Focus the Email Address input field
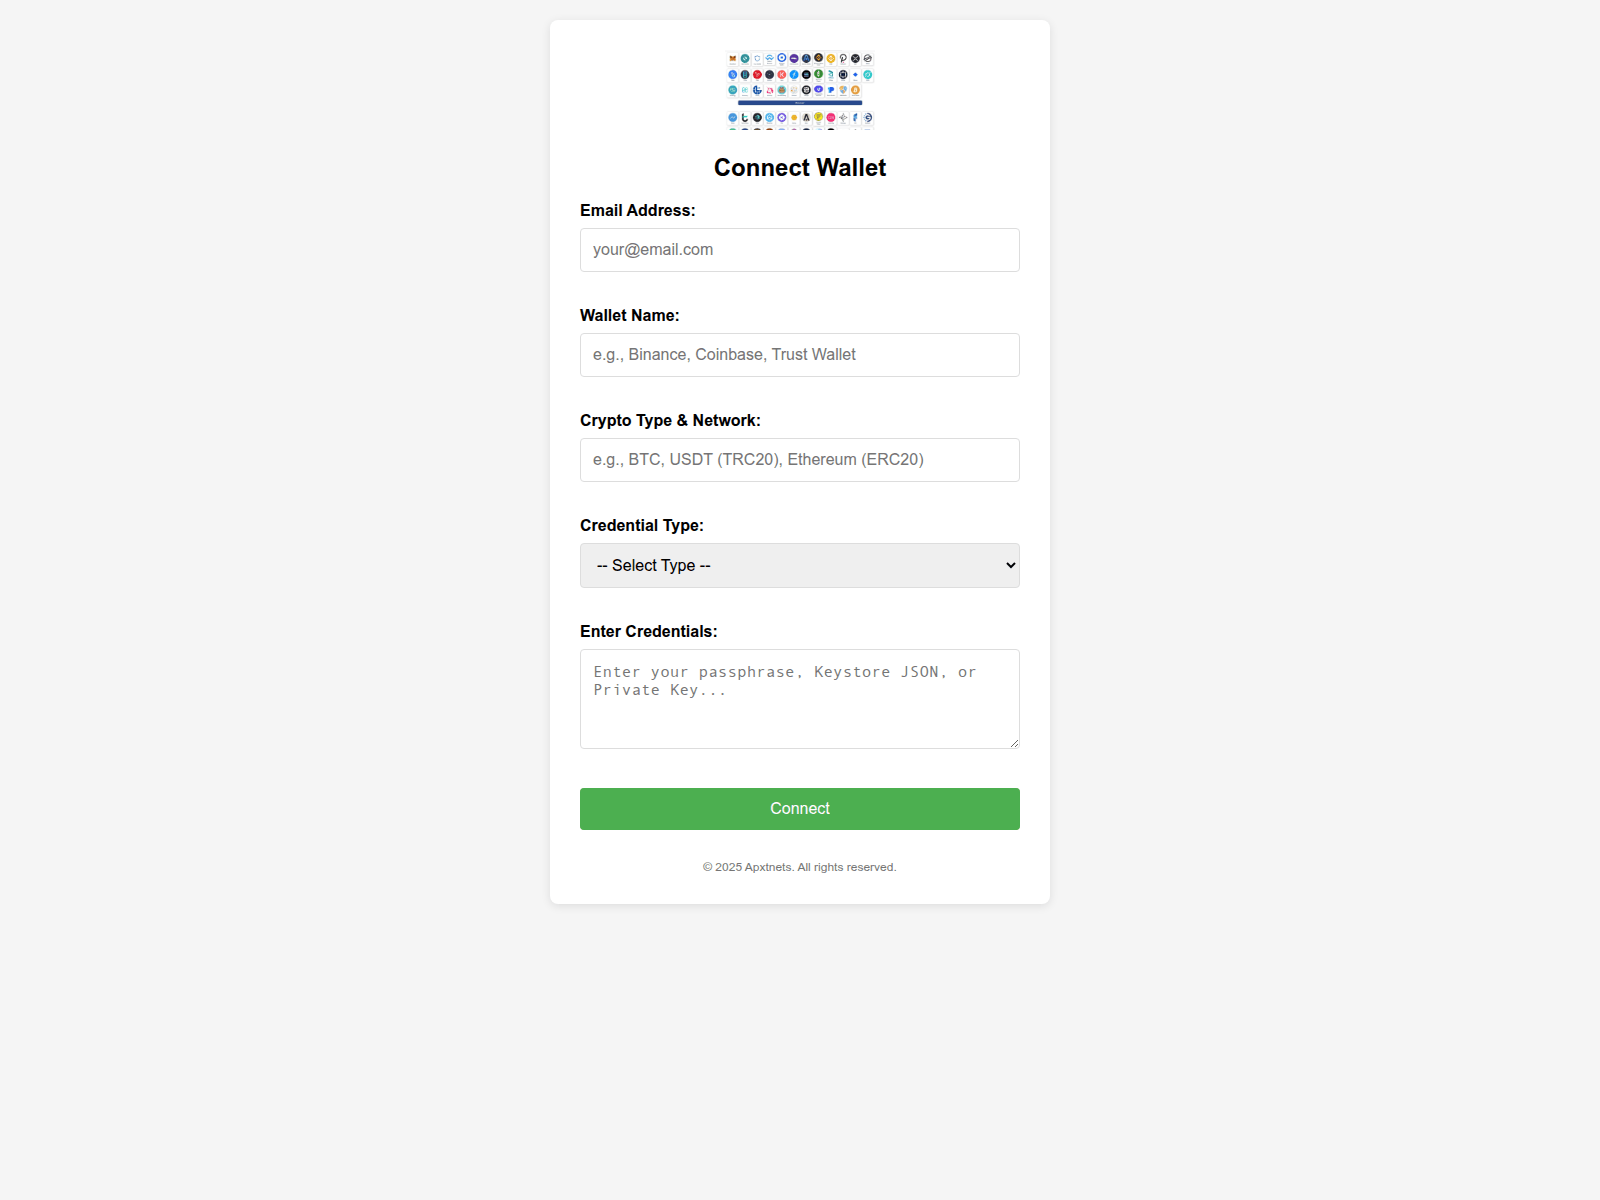 tap(800, 250)
